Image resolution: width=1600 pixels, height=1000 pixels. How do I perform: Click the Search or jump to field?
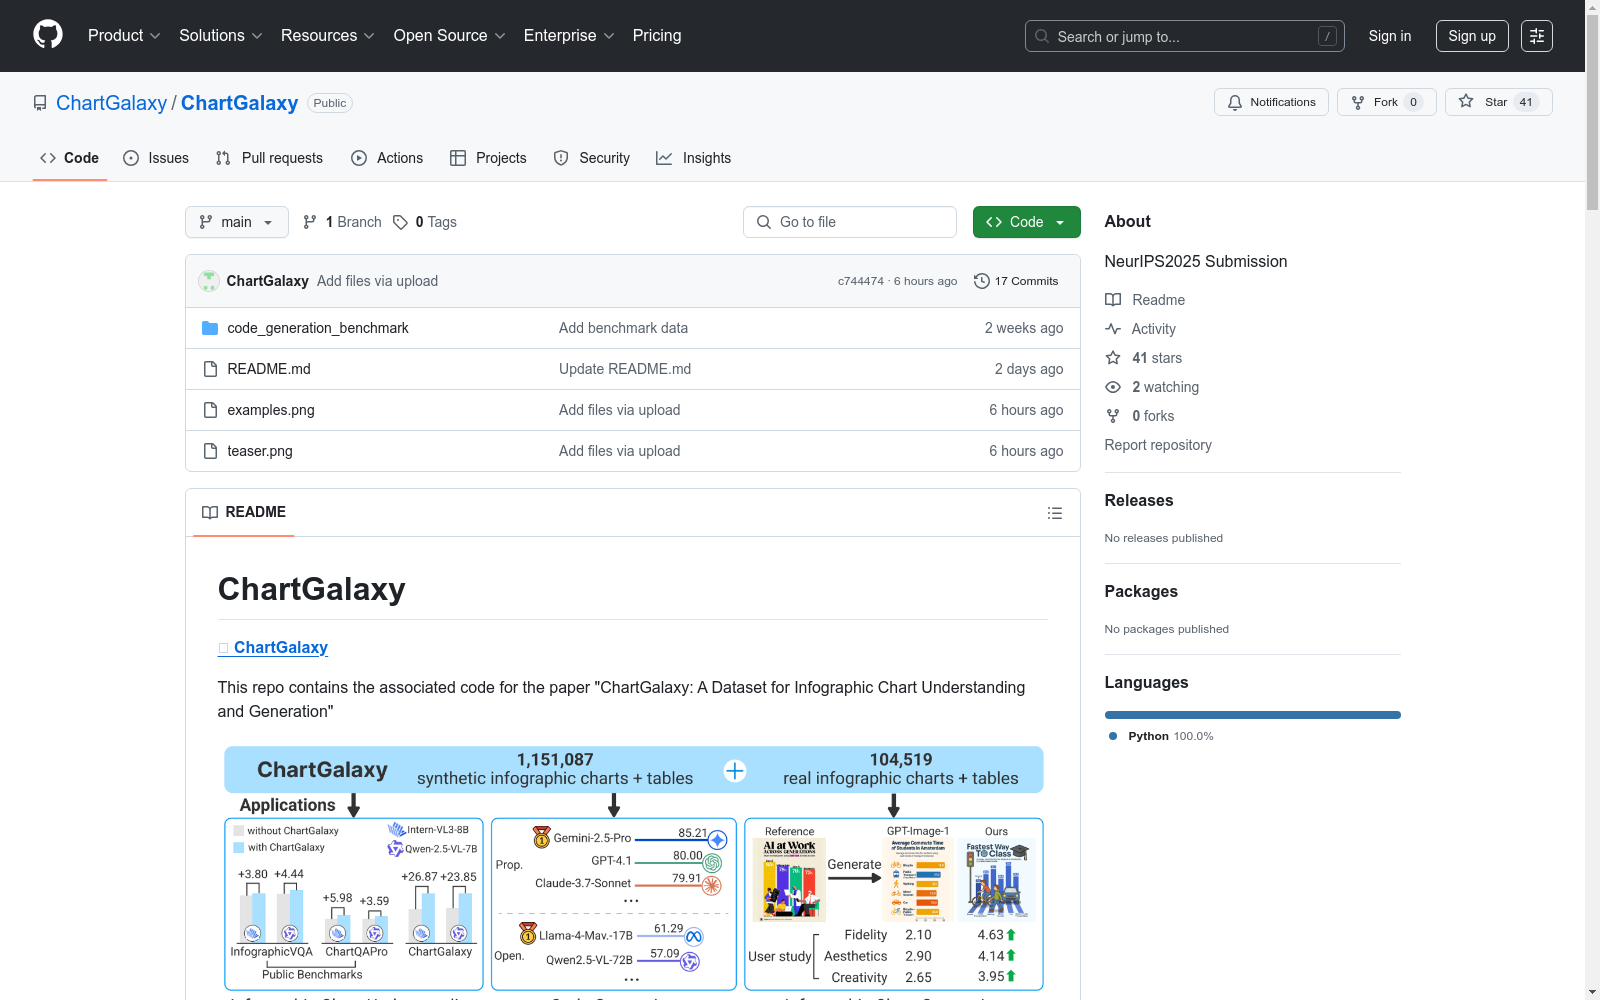[x=1185, y=36]
